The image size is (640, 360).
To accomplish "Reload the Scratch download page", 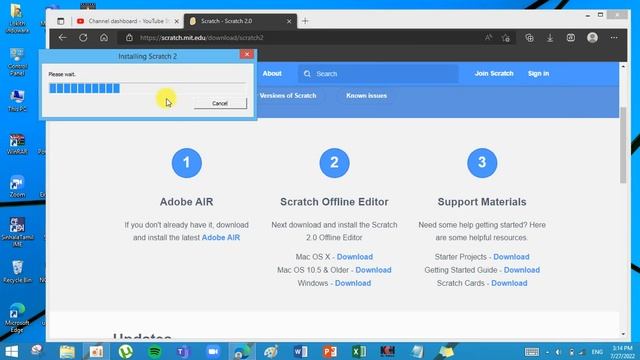I will tap(83, 38).
